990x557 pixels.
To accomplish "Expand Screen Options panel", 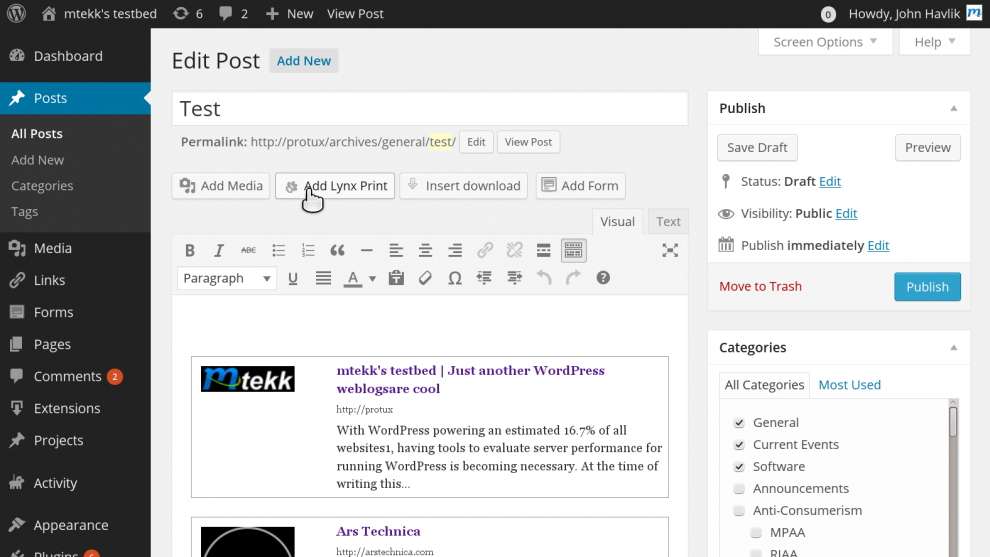I will [825, 42].
